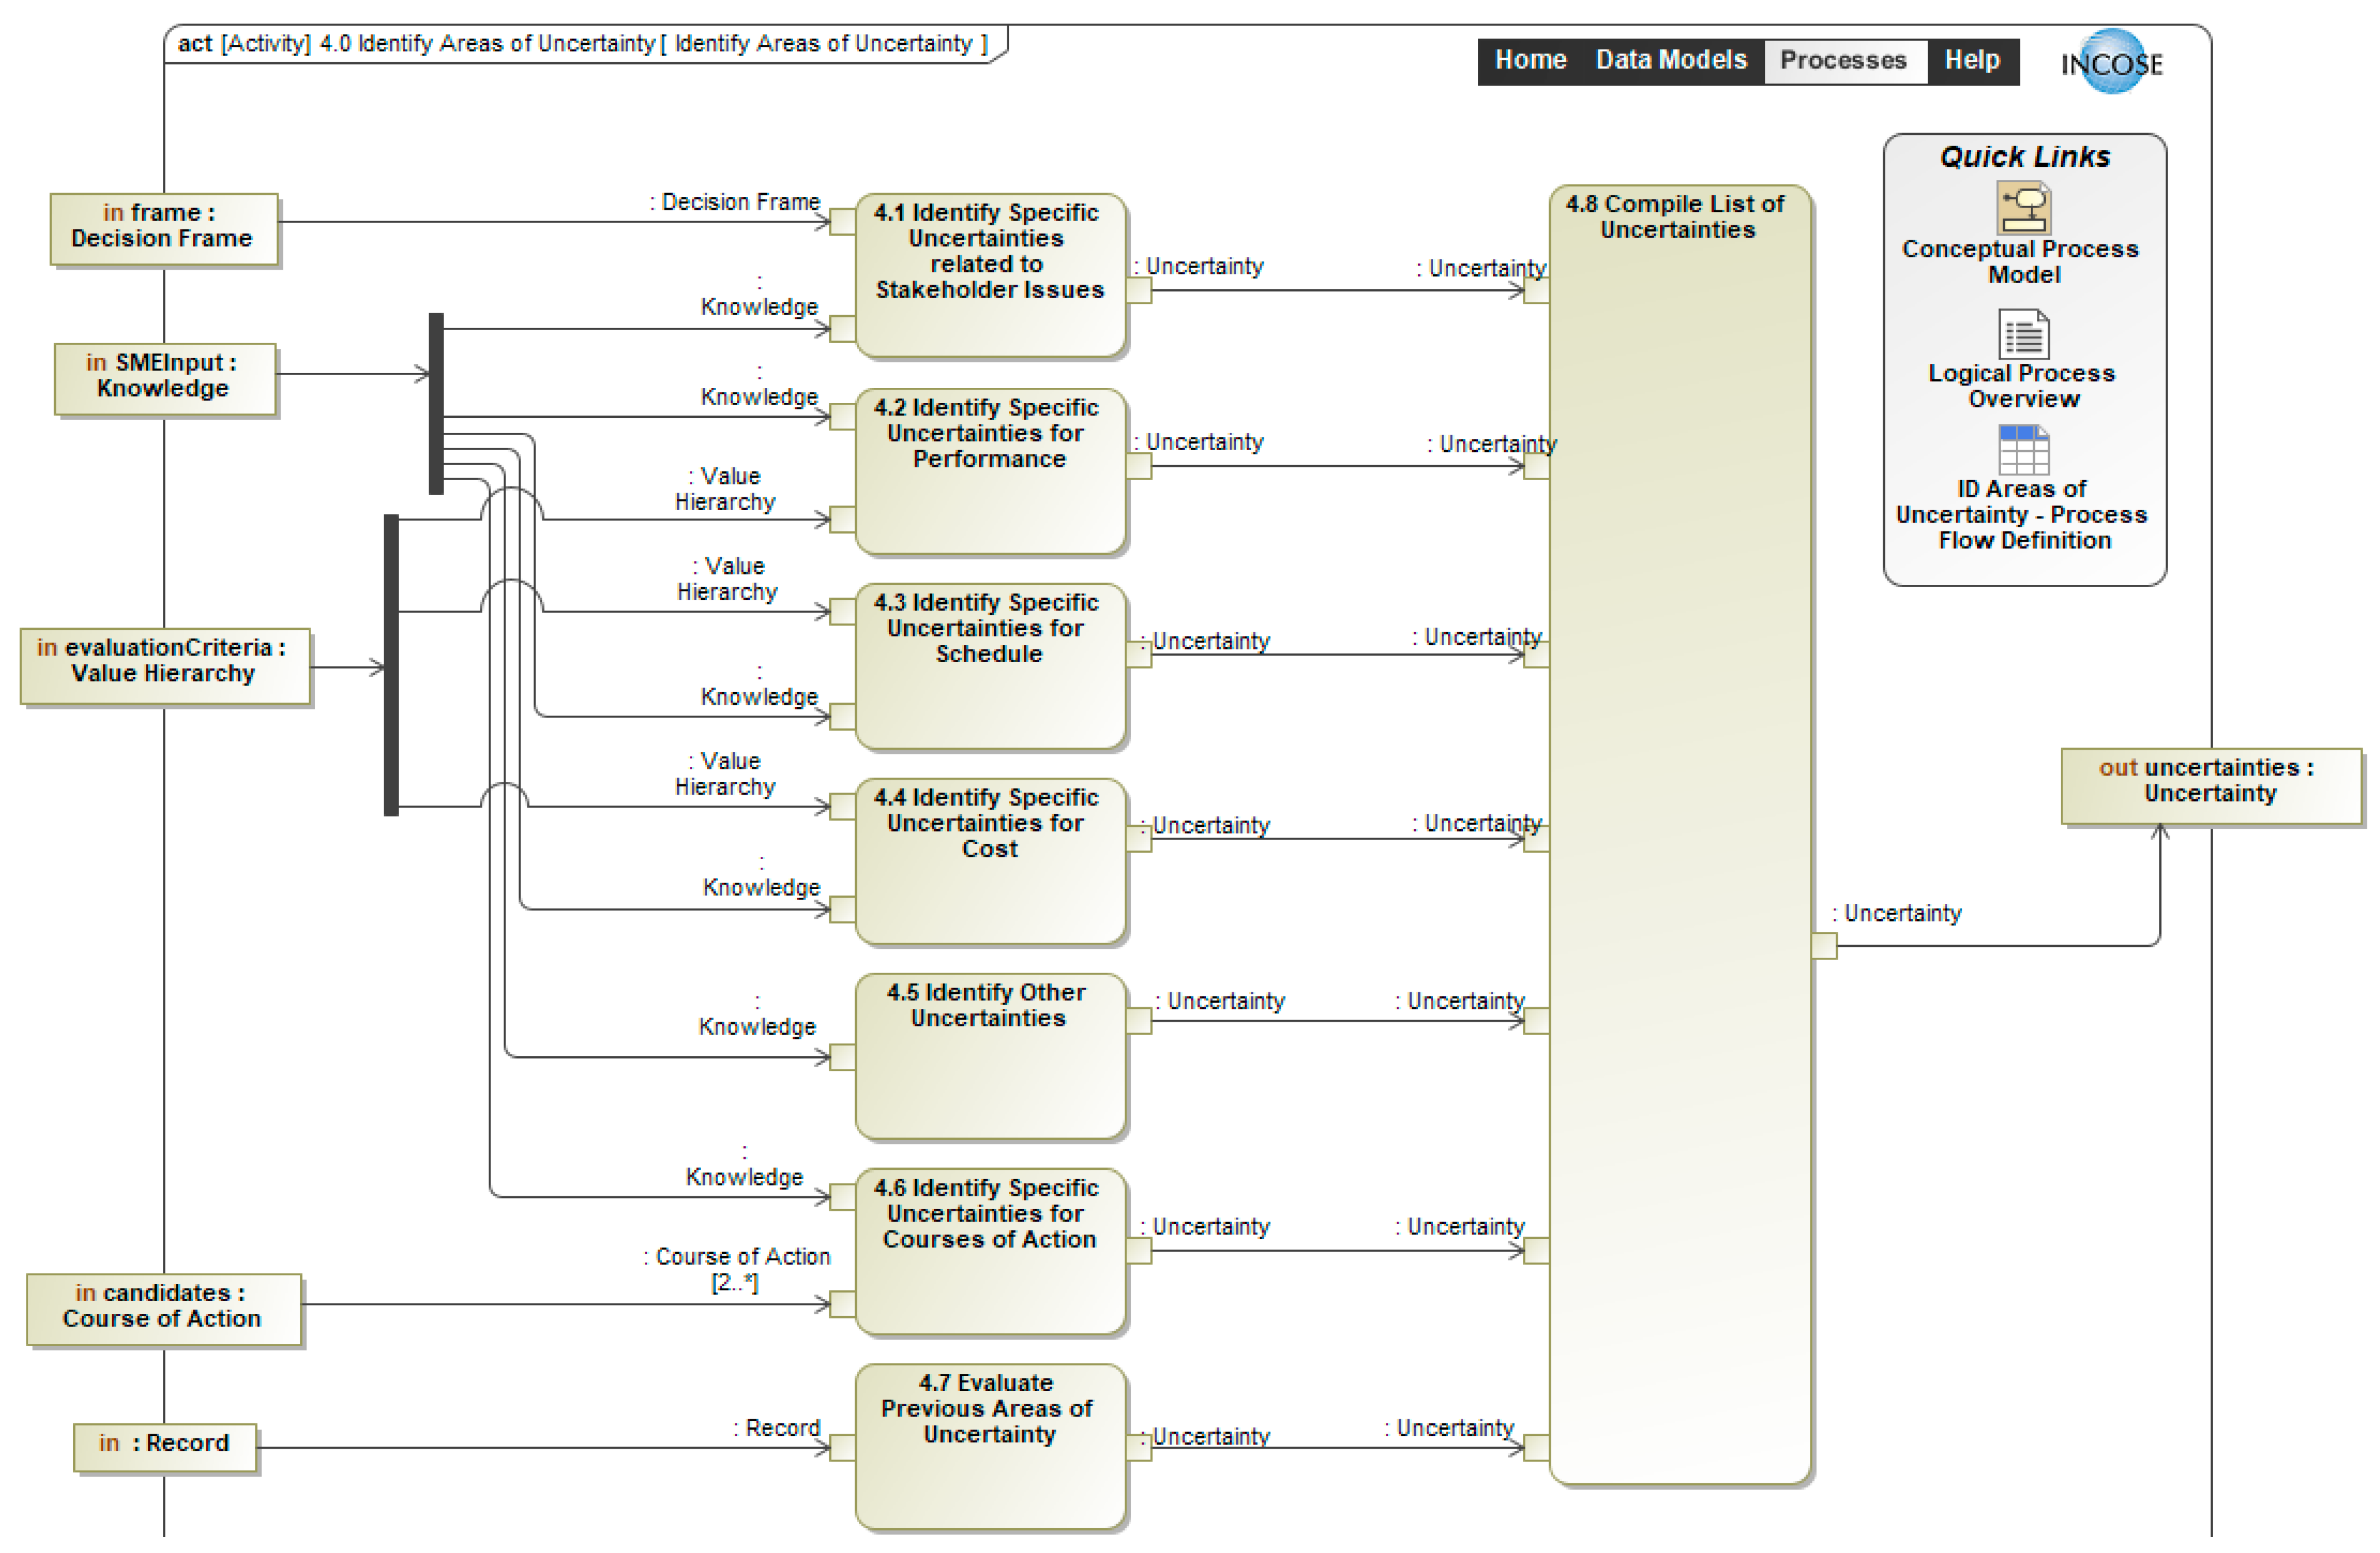Select the SMEInput Knowledge input parameter node
The height and width of the screenshot is (1553, 2380).
tap(164, 377)
